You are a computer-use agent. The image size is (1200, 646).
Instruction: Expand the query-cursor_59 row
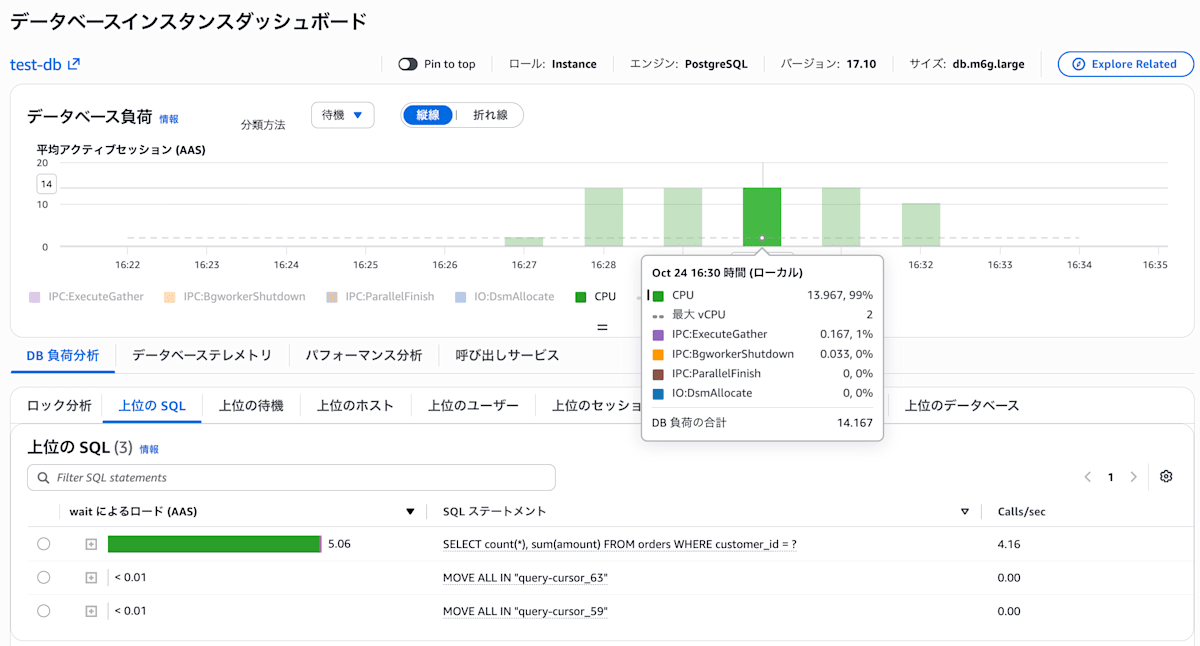click(91, 611)
